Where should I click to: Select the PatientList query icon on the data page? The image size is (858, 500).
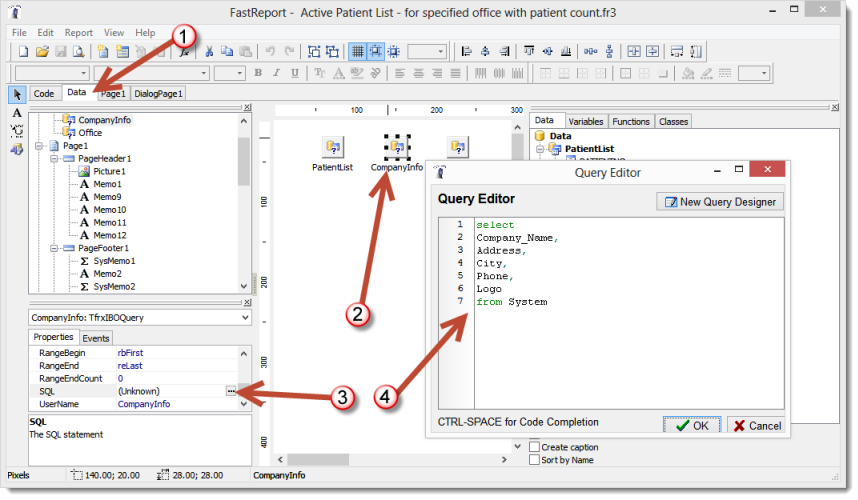(x=333, y=147)
